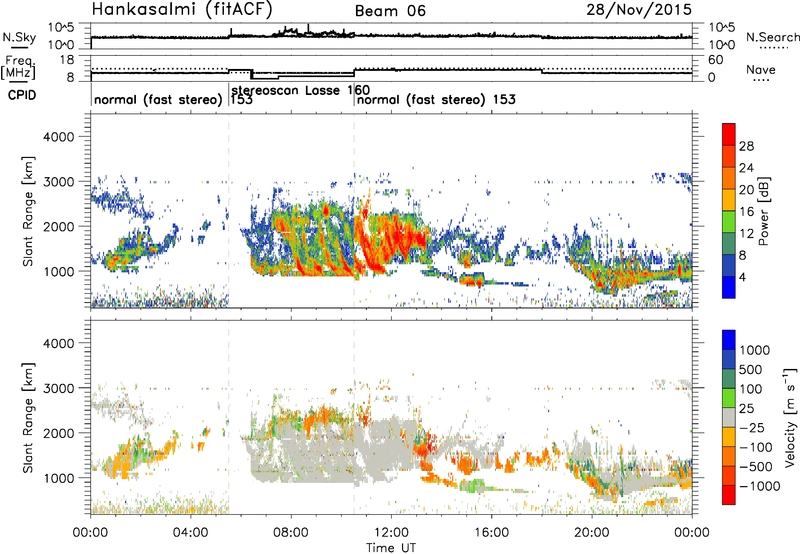Click the blue top segment of Velocity colour bar

click(x=729, y=340)
